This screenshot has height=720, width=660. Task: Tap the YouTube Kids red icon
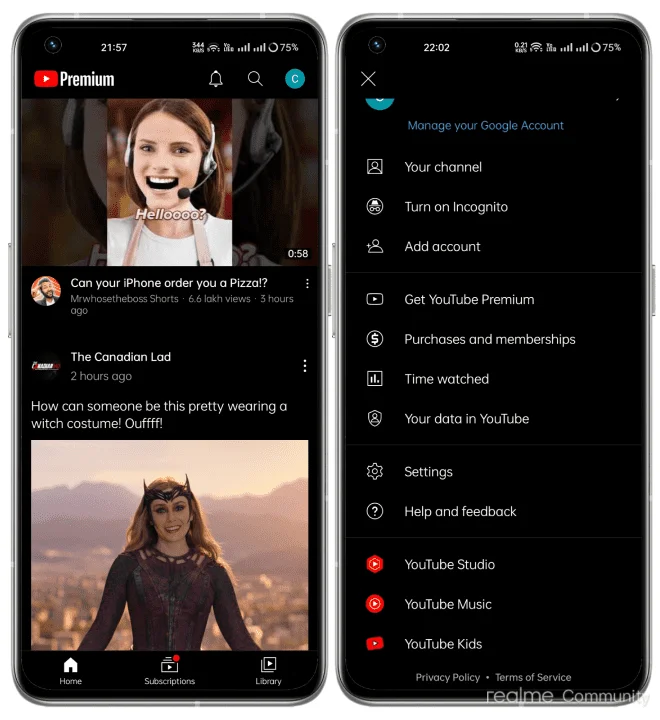tap(375, 643)
